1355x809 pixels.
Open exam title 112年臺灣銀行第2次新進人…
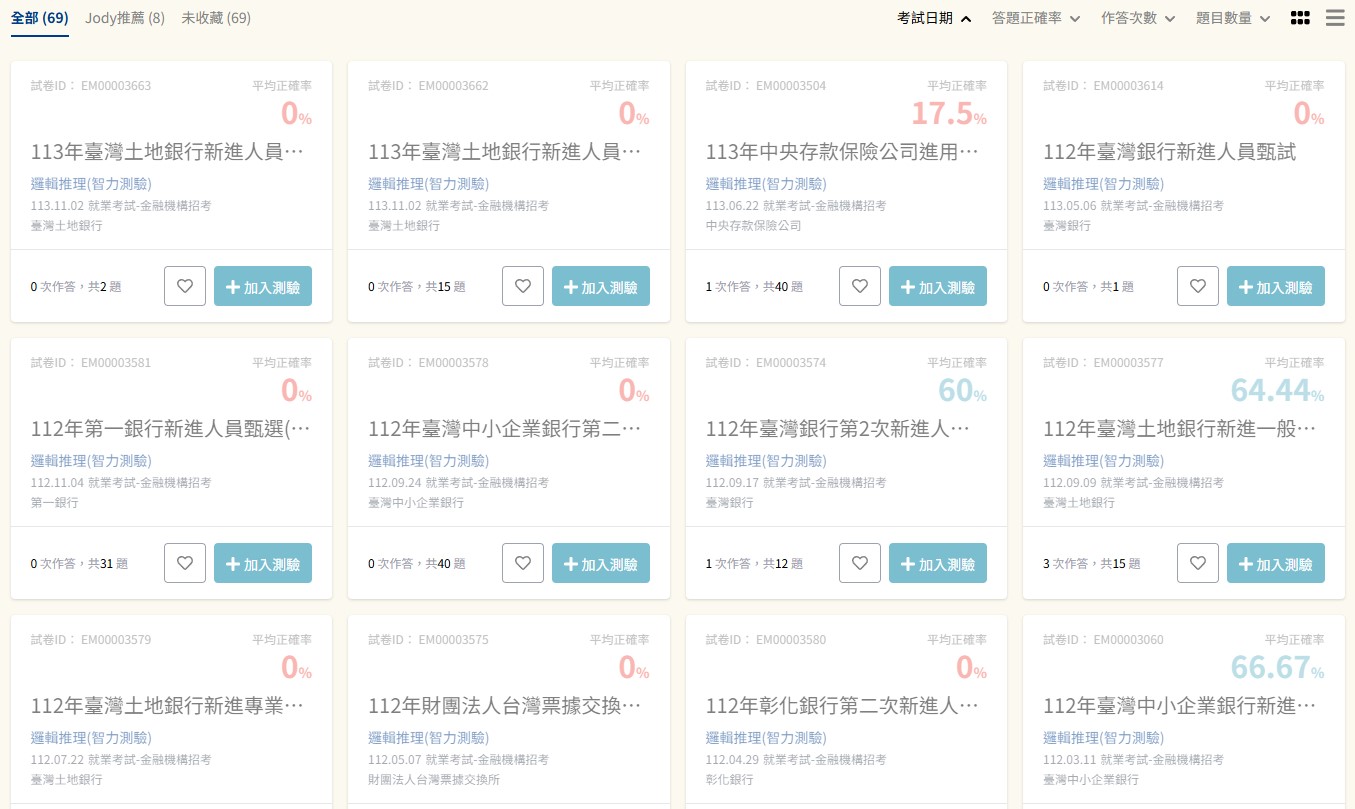(x=838, y=430)
